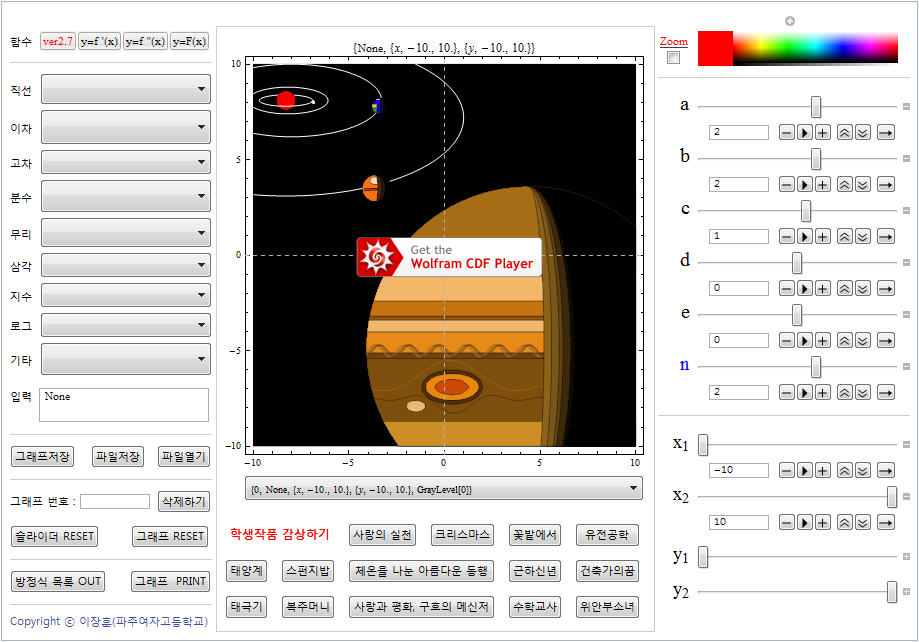Click the 그래프 번호 input field
The height and width of the screenshot is (642, 919).
coord(115,501)
